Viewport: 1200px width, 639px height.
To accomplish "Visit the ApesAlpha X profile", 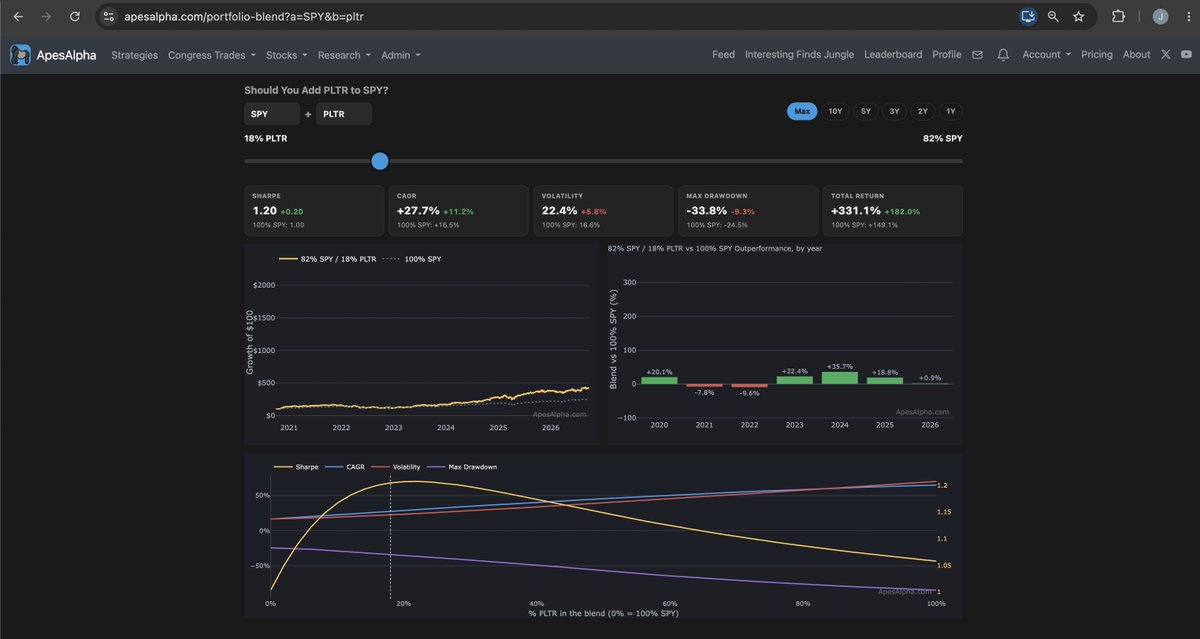I will [1165, 55].
